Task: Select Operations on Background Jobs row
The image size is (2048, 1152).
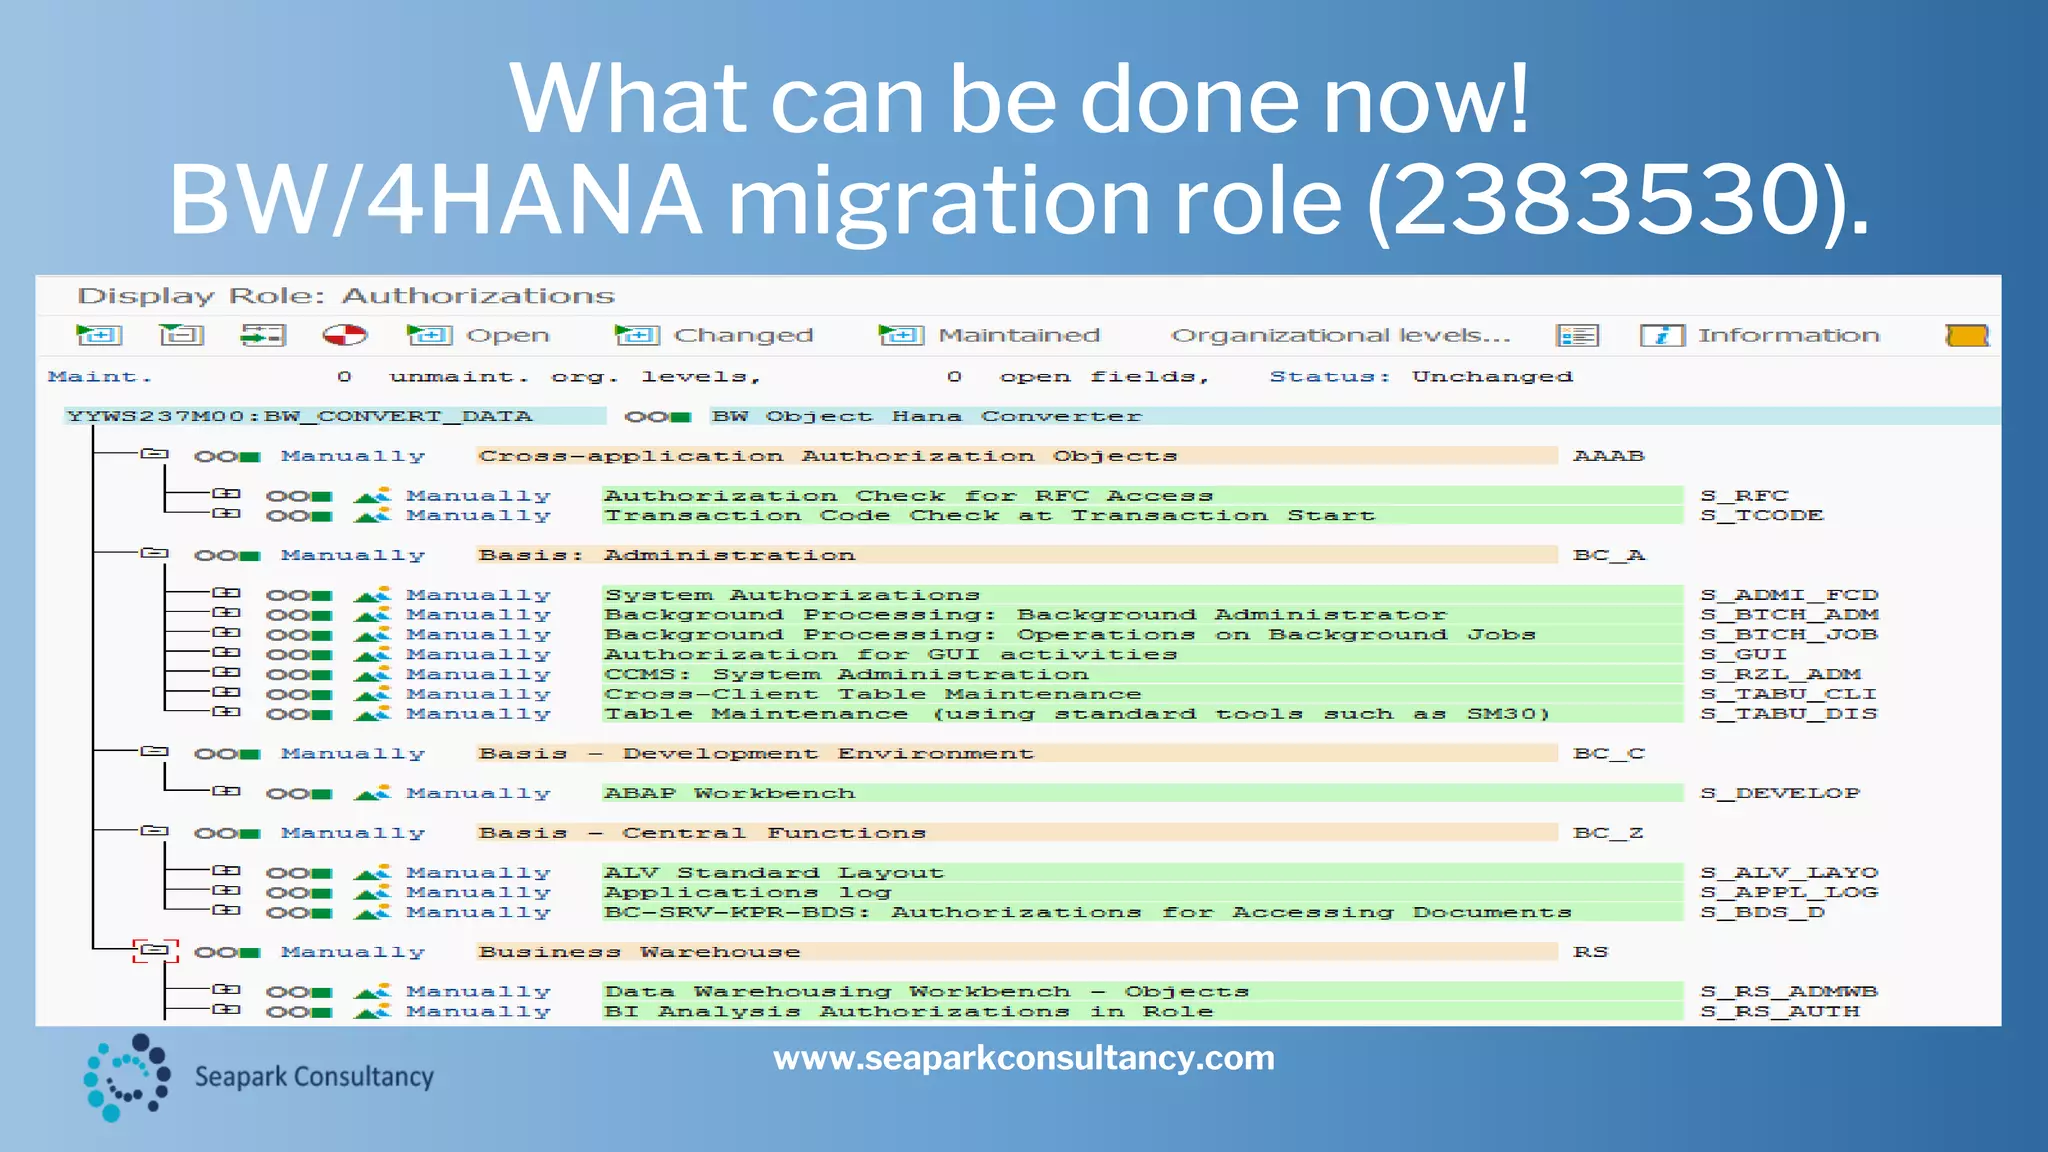Action: pos(1142,635)
